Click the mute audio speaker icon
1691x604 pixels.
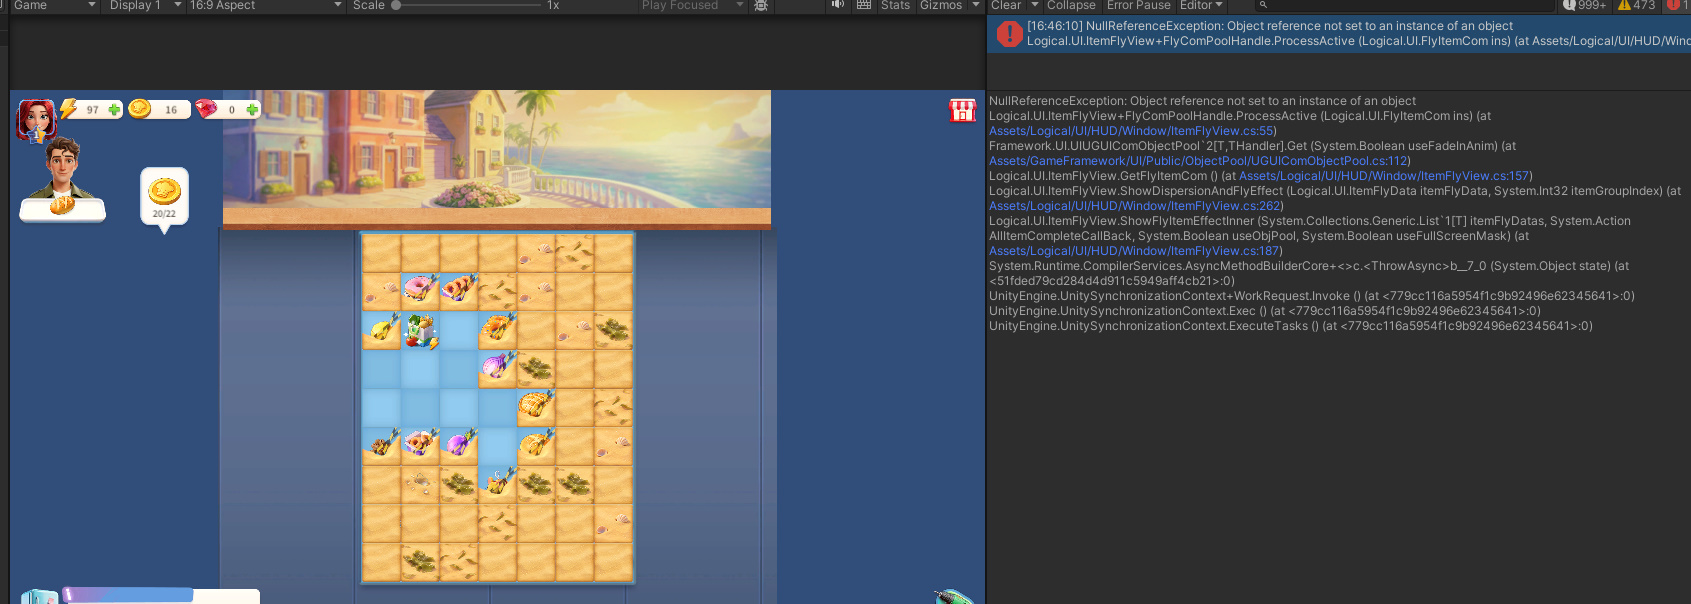pyautogui.click(x=838, y=6)
